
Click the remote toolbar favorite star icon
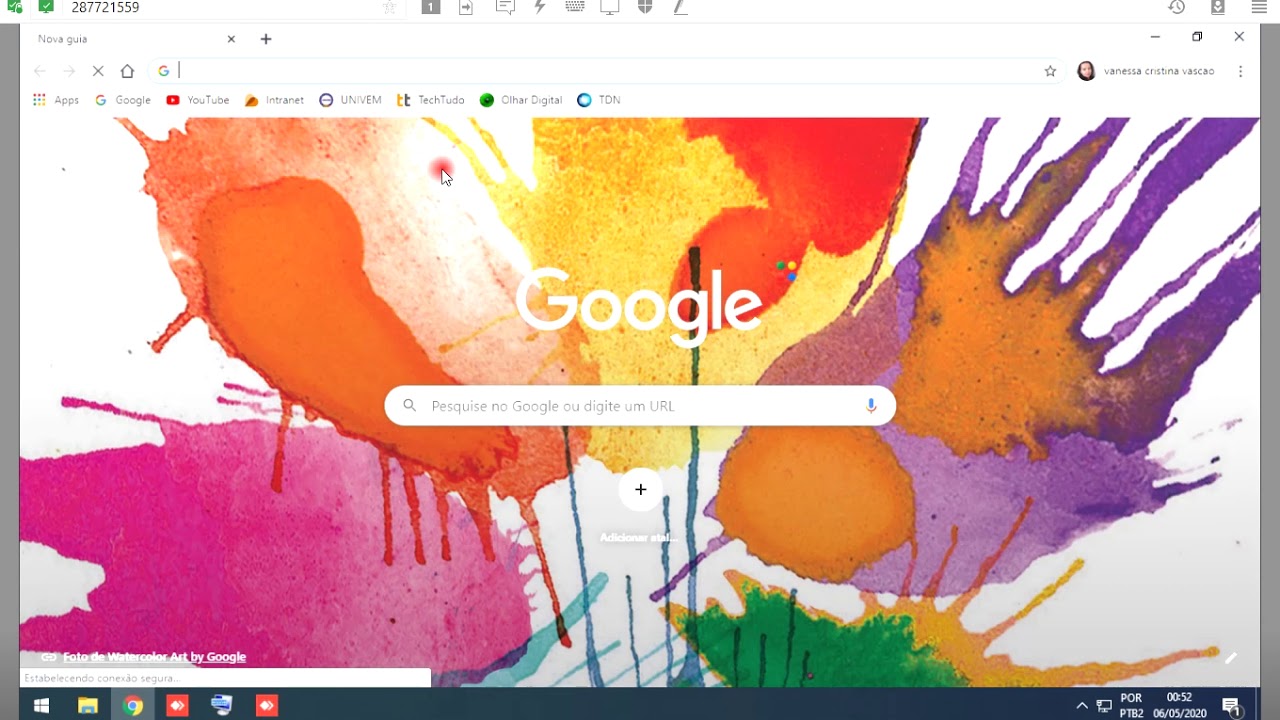pos(389,7)
